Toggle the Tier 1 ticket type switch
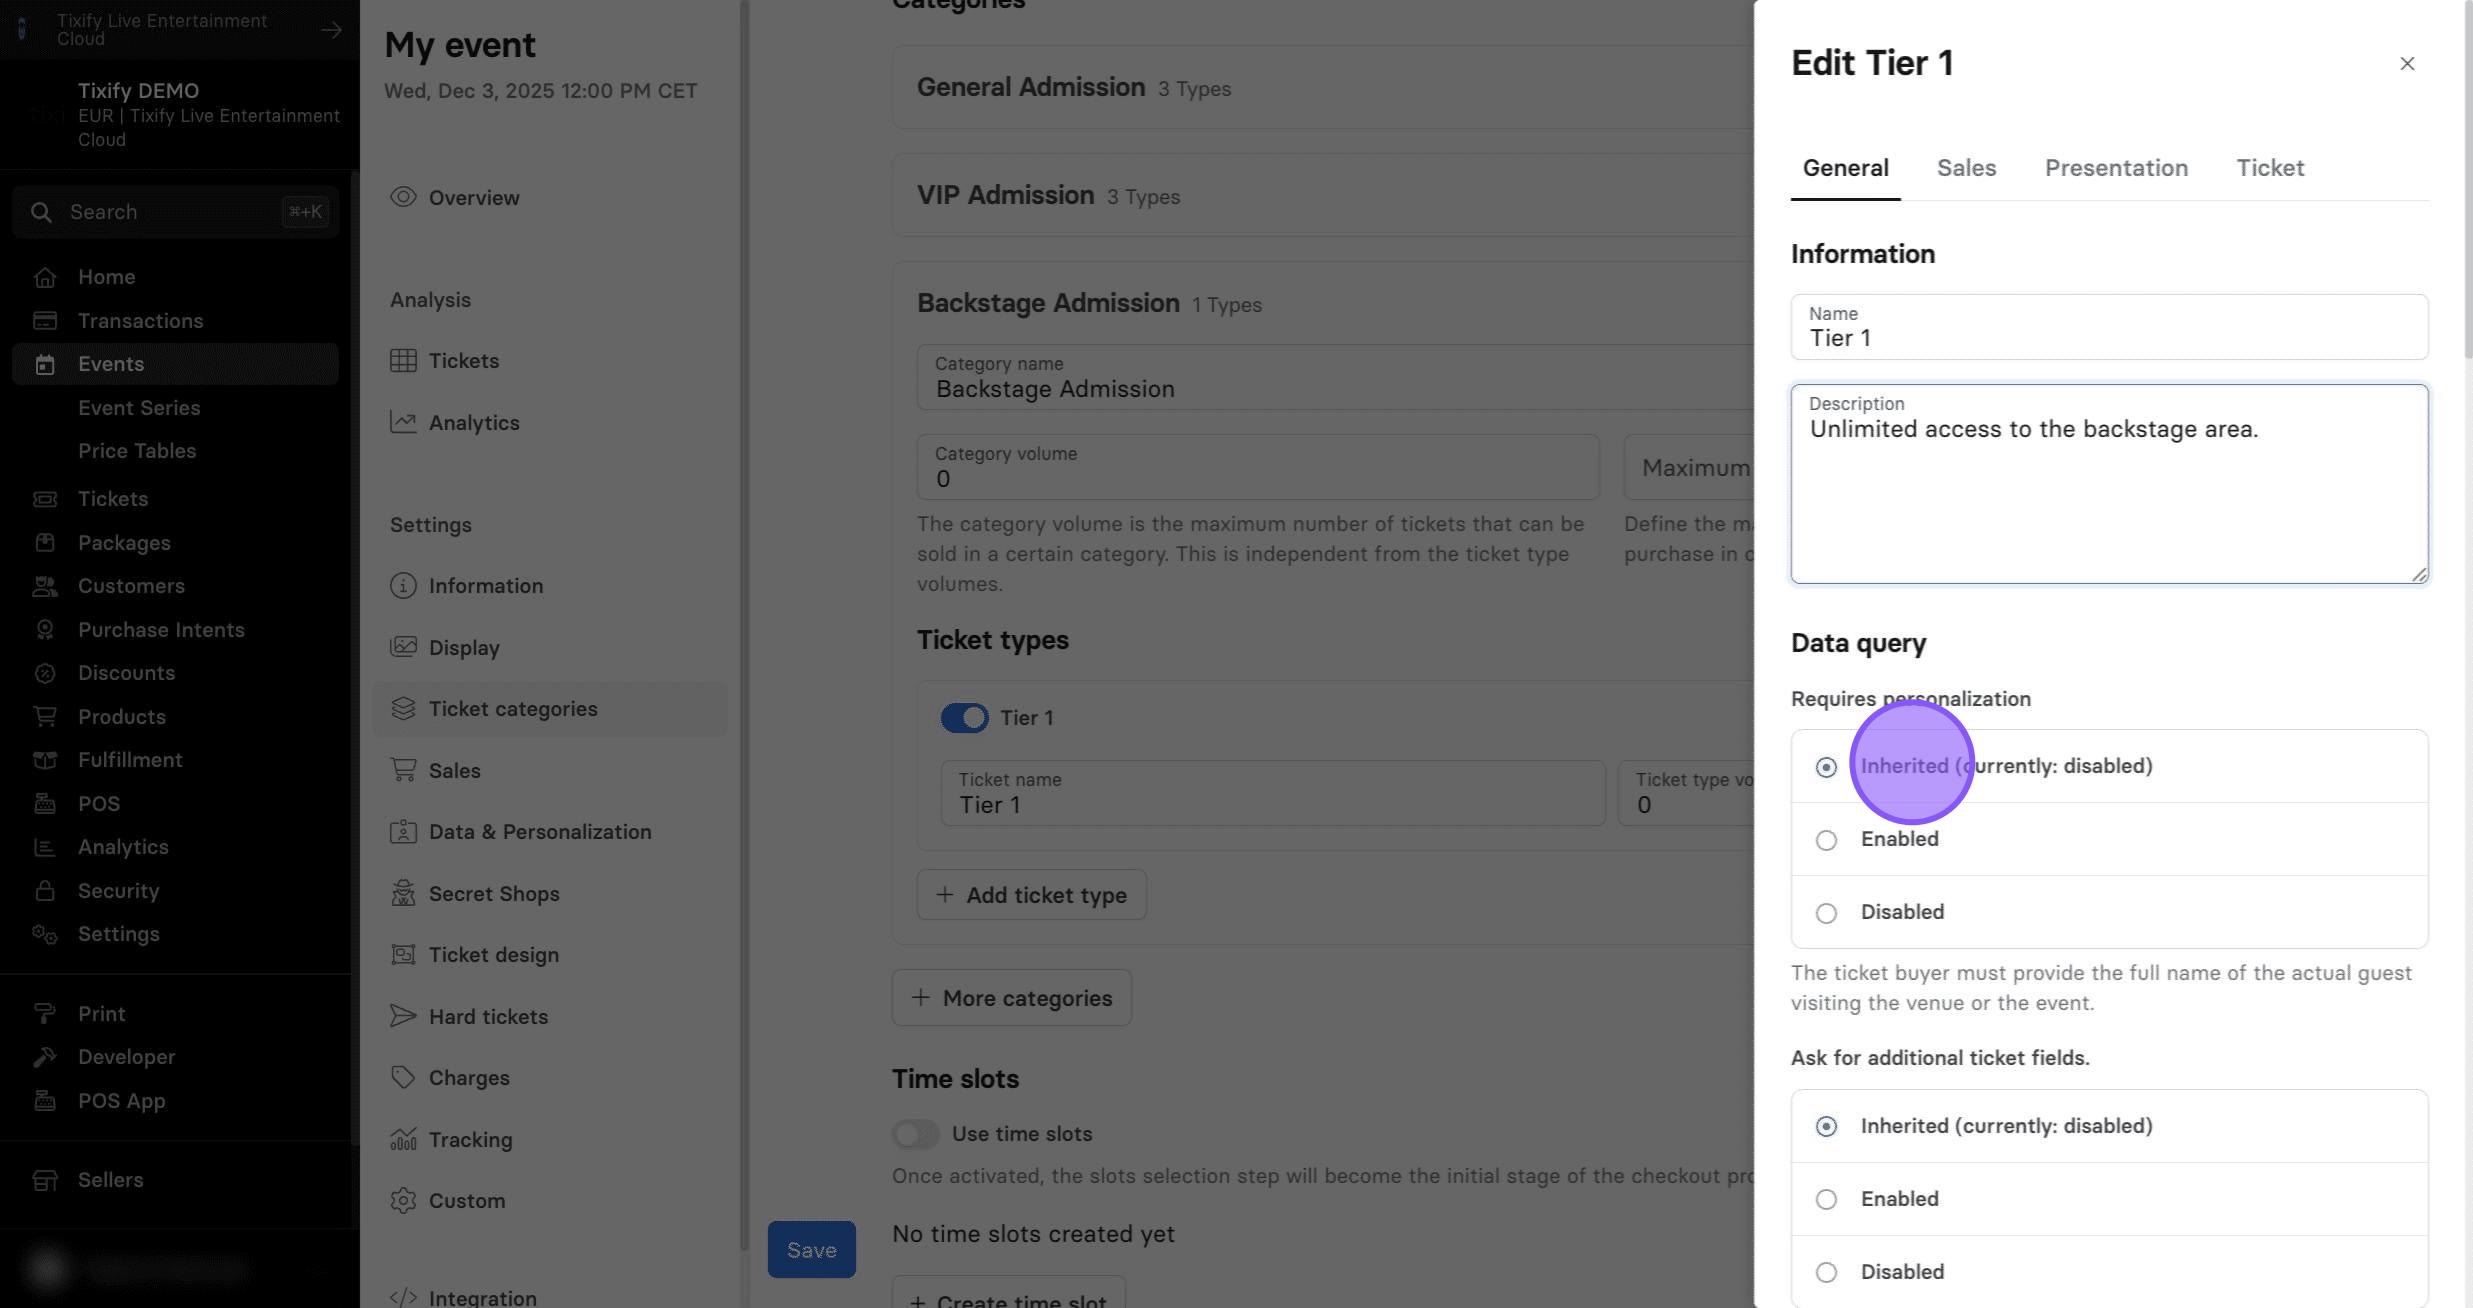Viewport: 2473px width, 1308px height. tap(964, 718)
